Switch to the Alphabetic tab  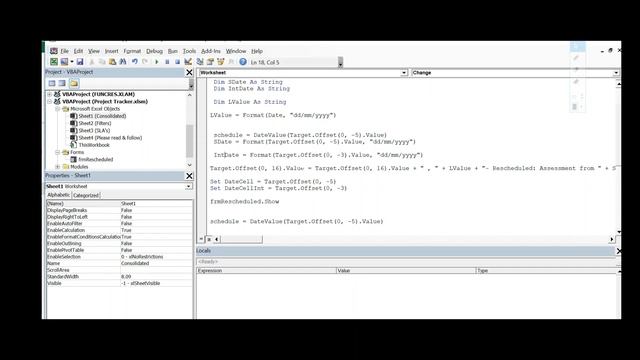click(58, 195)
